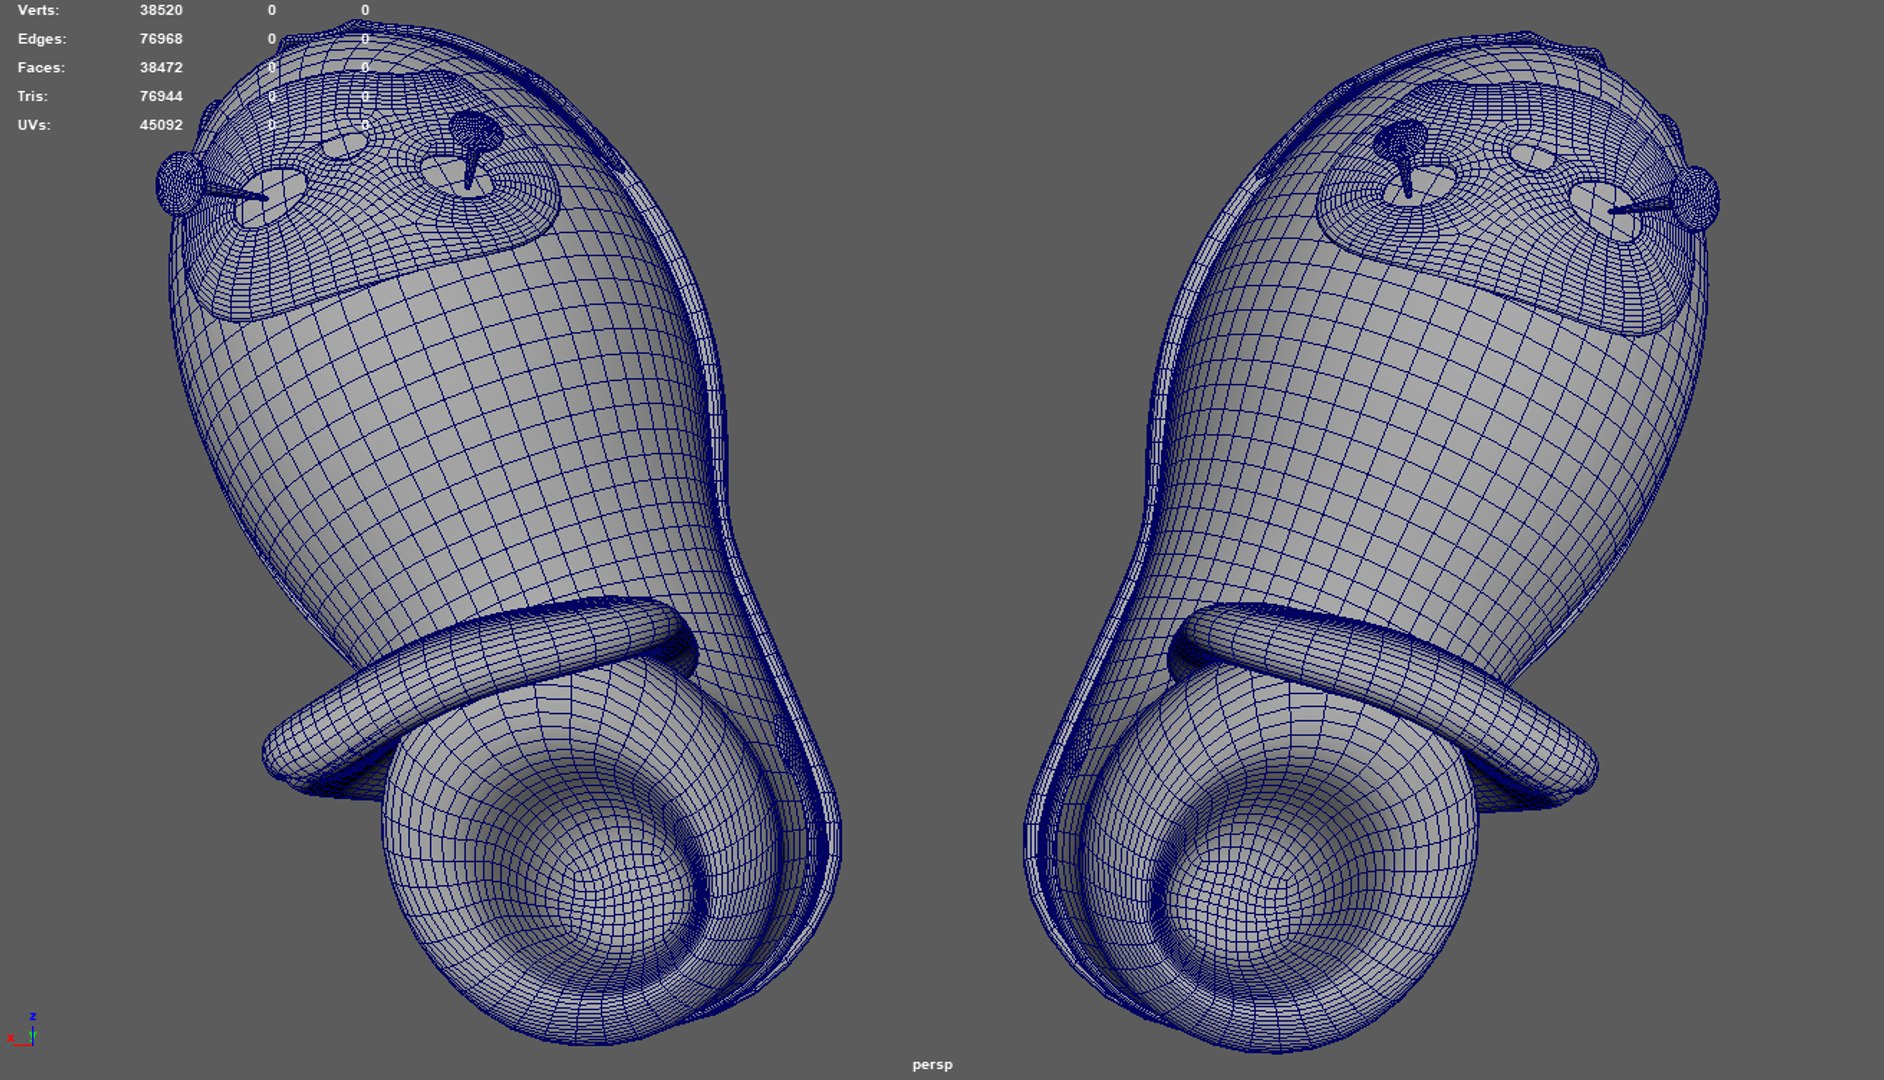Click the persp camera name label

pos(932,1065)
